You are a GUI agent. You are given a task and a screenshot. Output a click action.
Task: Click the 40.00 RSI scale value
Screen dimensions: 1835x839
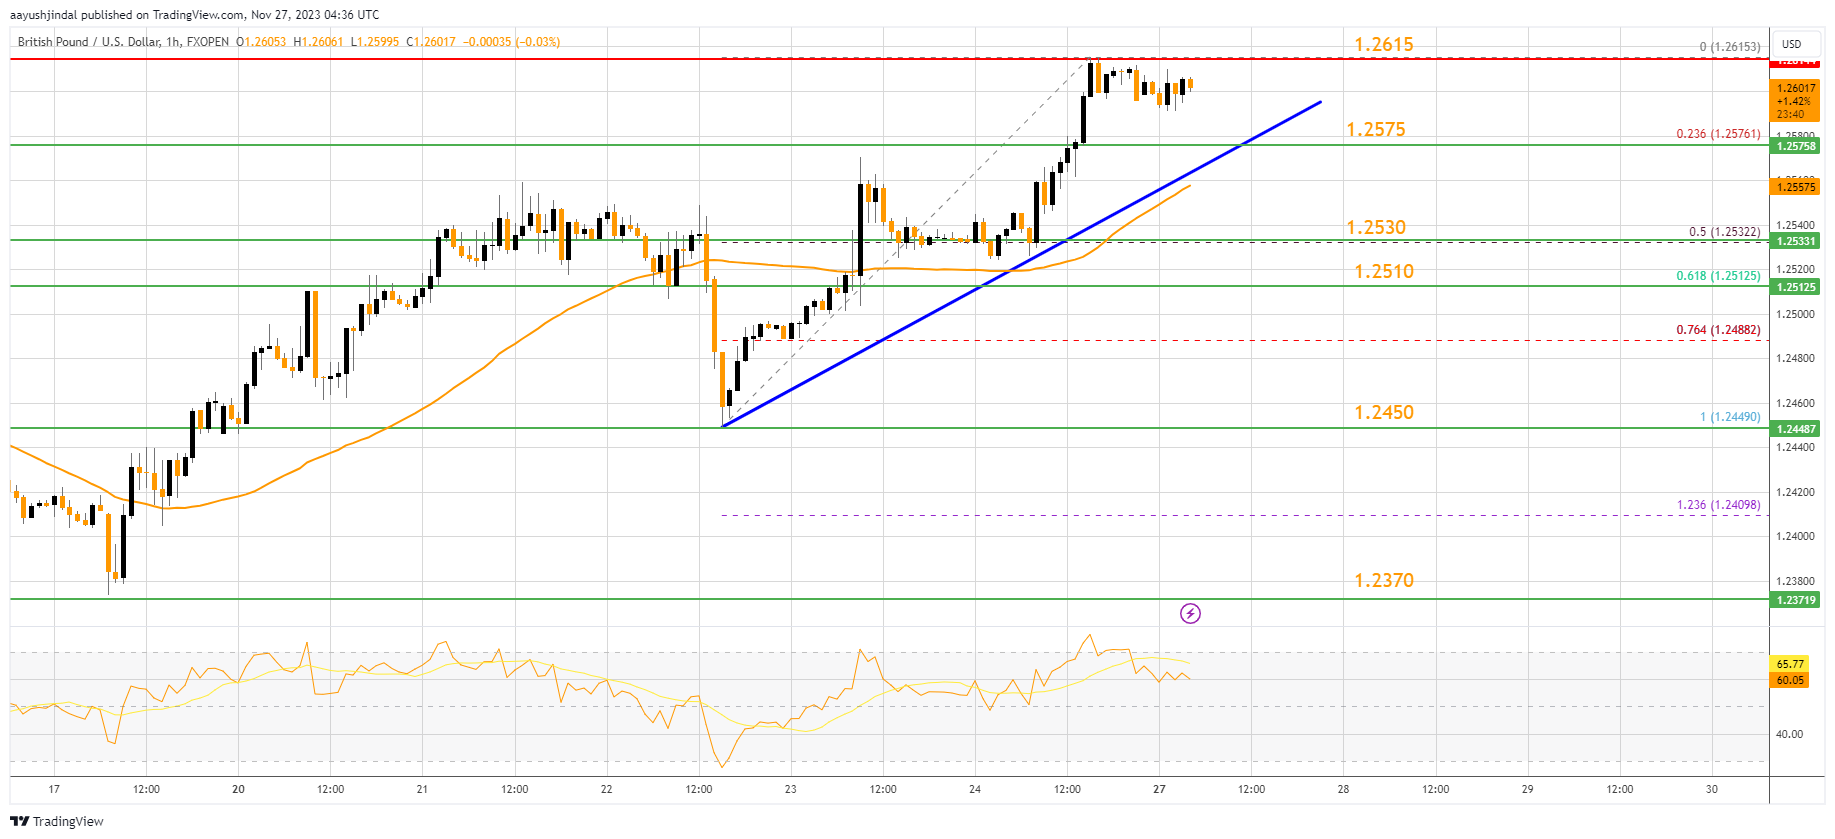click(1789, 734)
